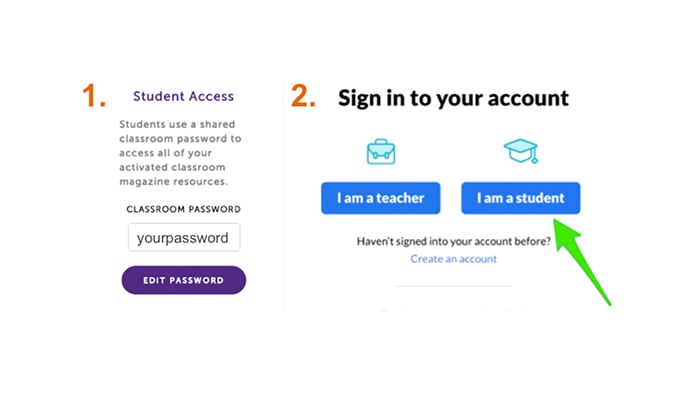Click the "Student Access" heading
Viewport: 700px width, 400px height.
[183, 97]
